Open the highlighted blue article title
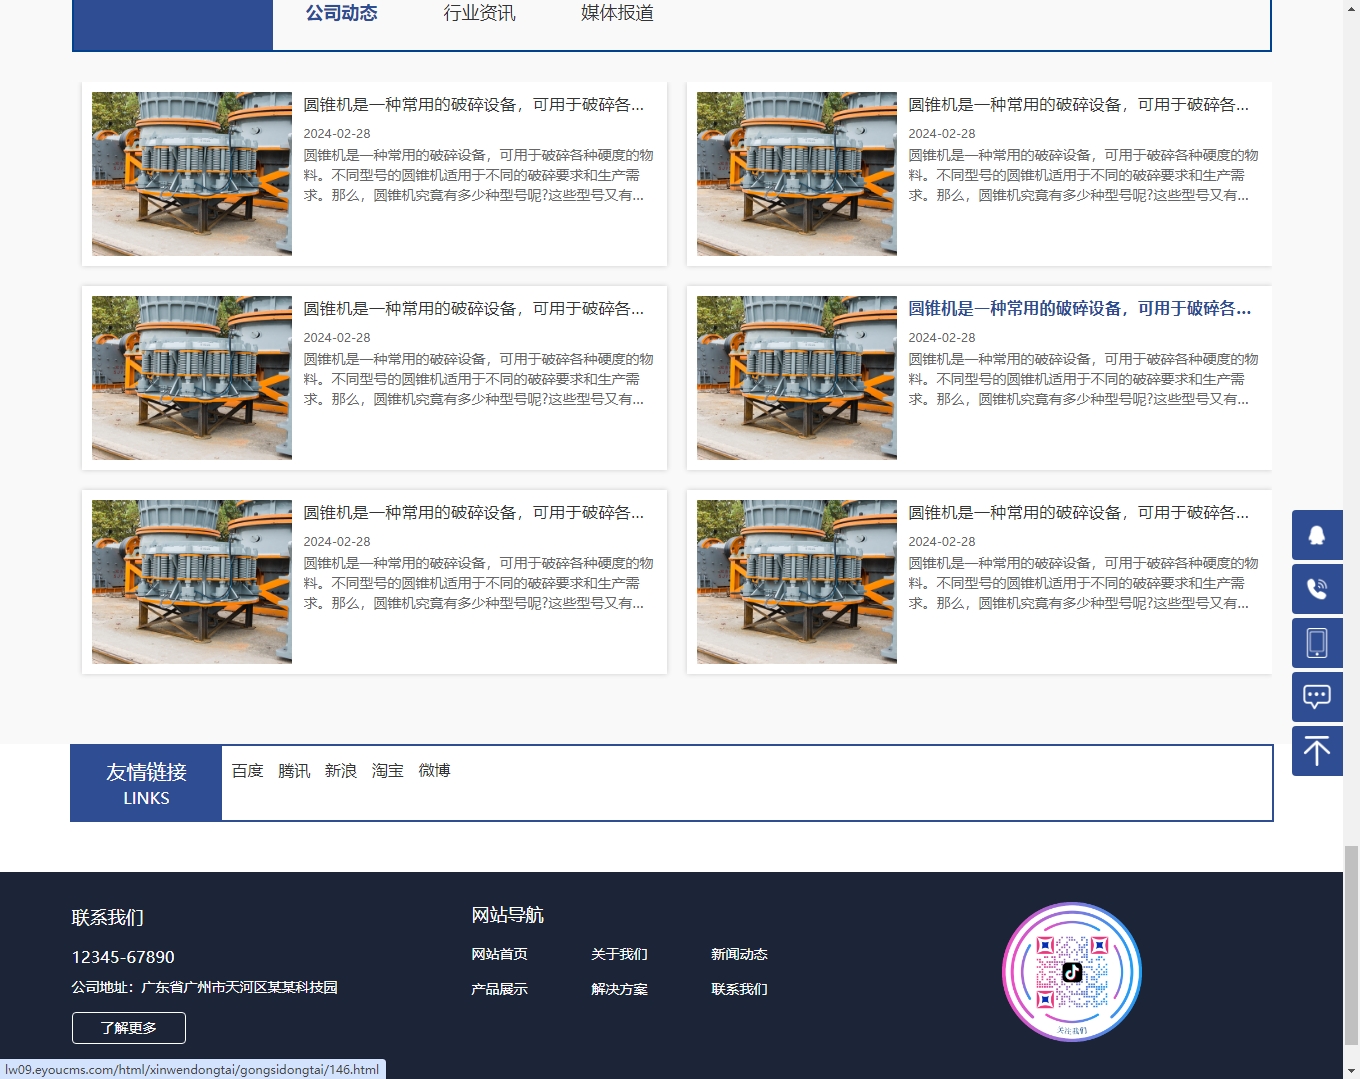This screenshot has width=1360, height=1079. click(1079, 309)
